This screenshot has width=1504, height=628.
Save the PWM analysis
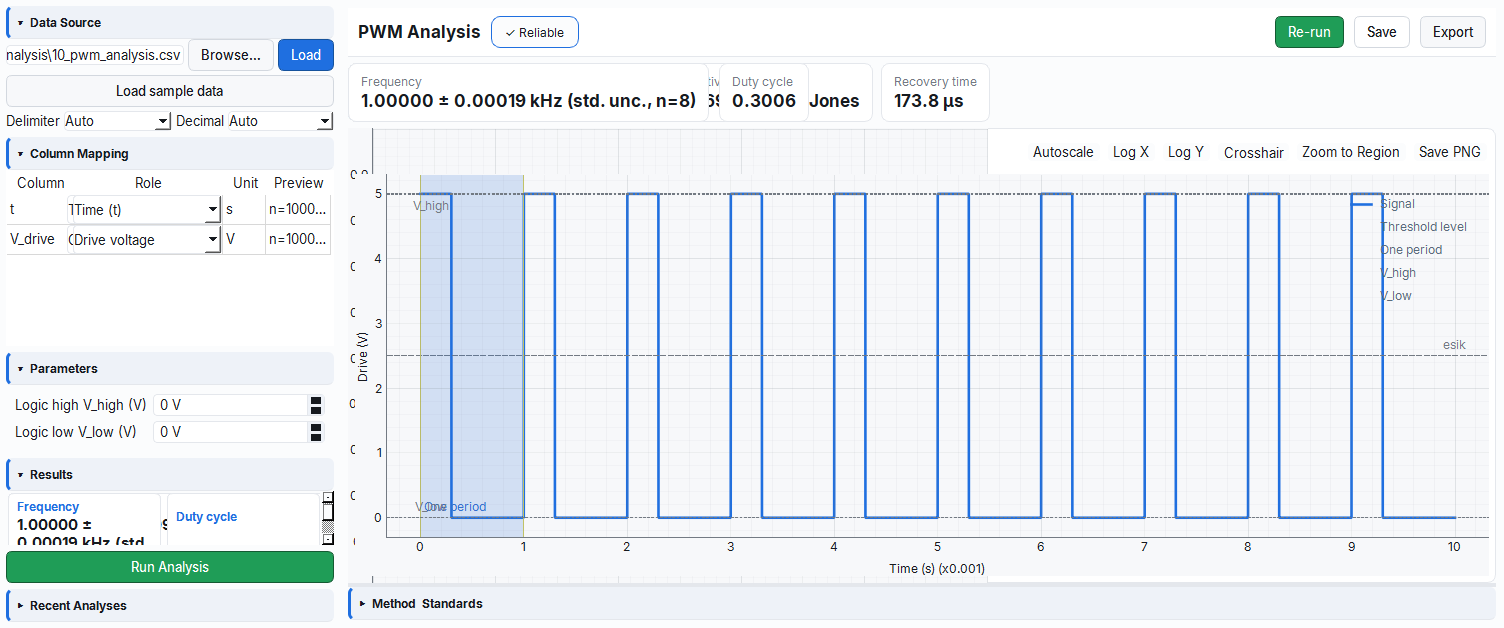click(x=1381, y=32)
